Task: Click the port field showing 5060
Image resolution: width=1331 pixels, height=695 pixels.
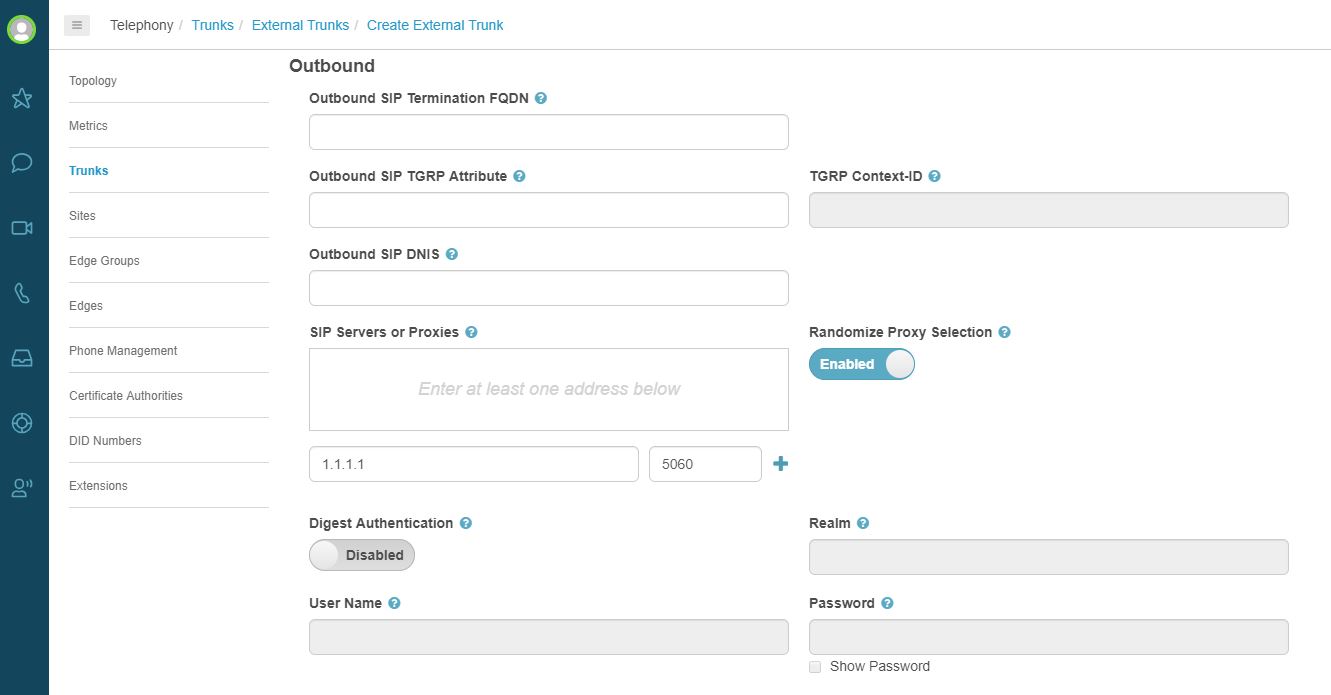Action: pos(705,464)
